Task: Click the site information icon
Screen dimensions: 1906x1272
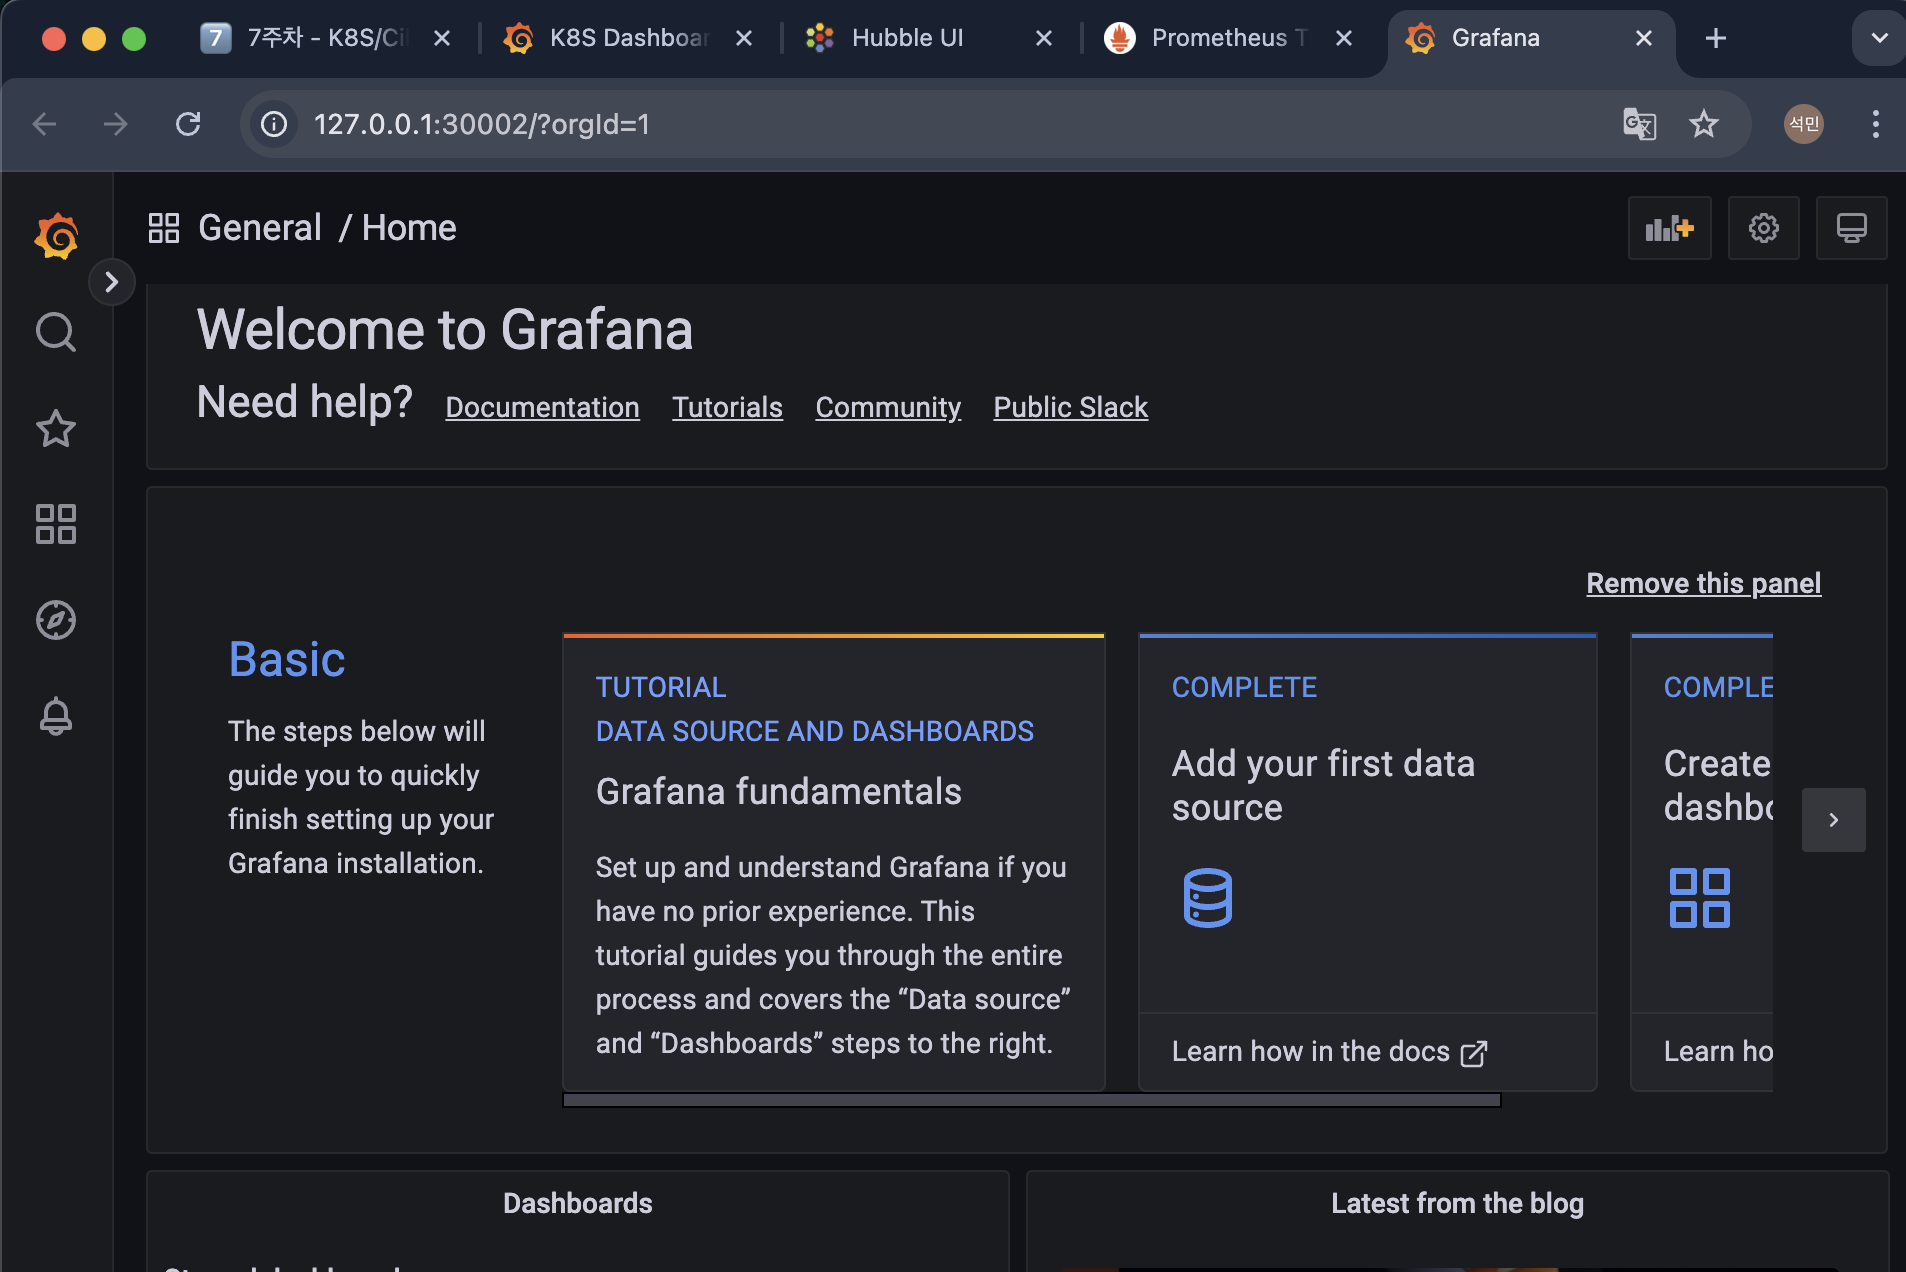Action: 273,124
